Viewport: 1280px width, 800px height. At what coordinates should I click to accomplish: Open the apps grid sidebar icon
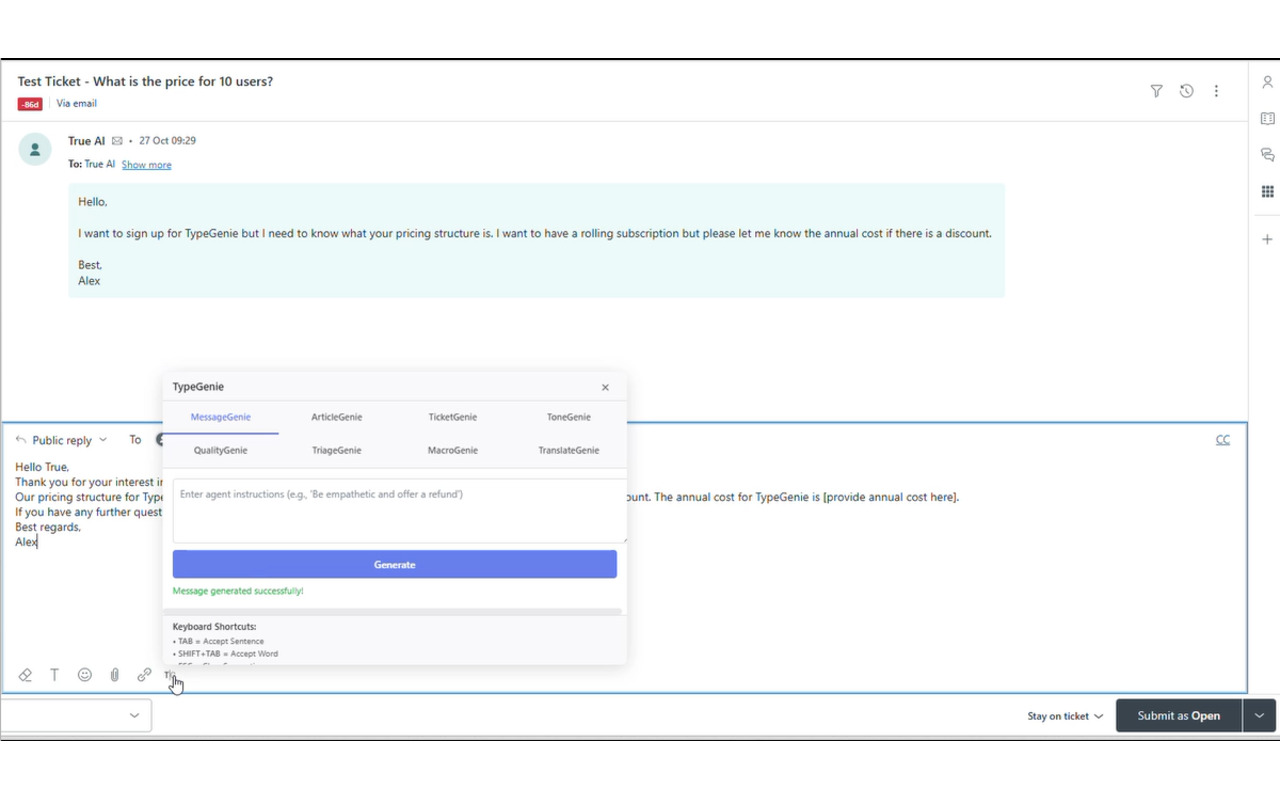pos(1267,191)
